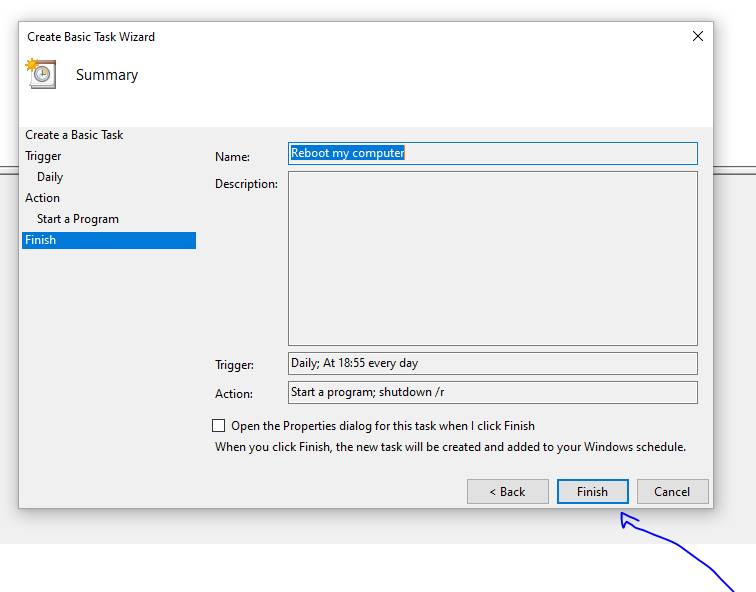Click the task wizard clock icon
Viewport: 756px width, 592px height.
click(x=41, y=74)
